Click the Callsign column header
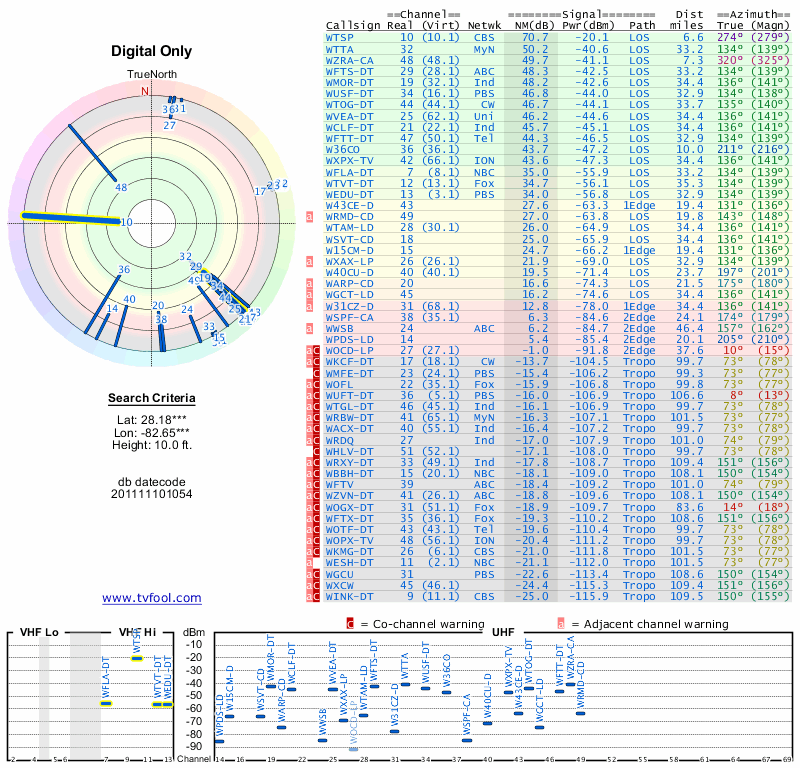 click(355, 26)
